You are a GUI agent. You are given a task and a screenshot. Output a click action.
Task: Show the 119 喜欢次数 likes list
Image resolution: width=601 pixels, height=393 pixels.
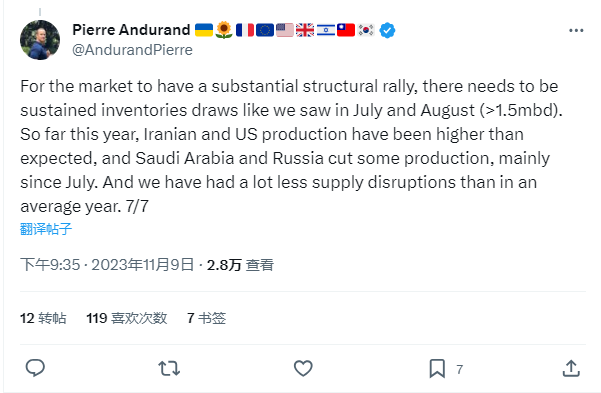tap(127, 318)
